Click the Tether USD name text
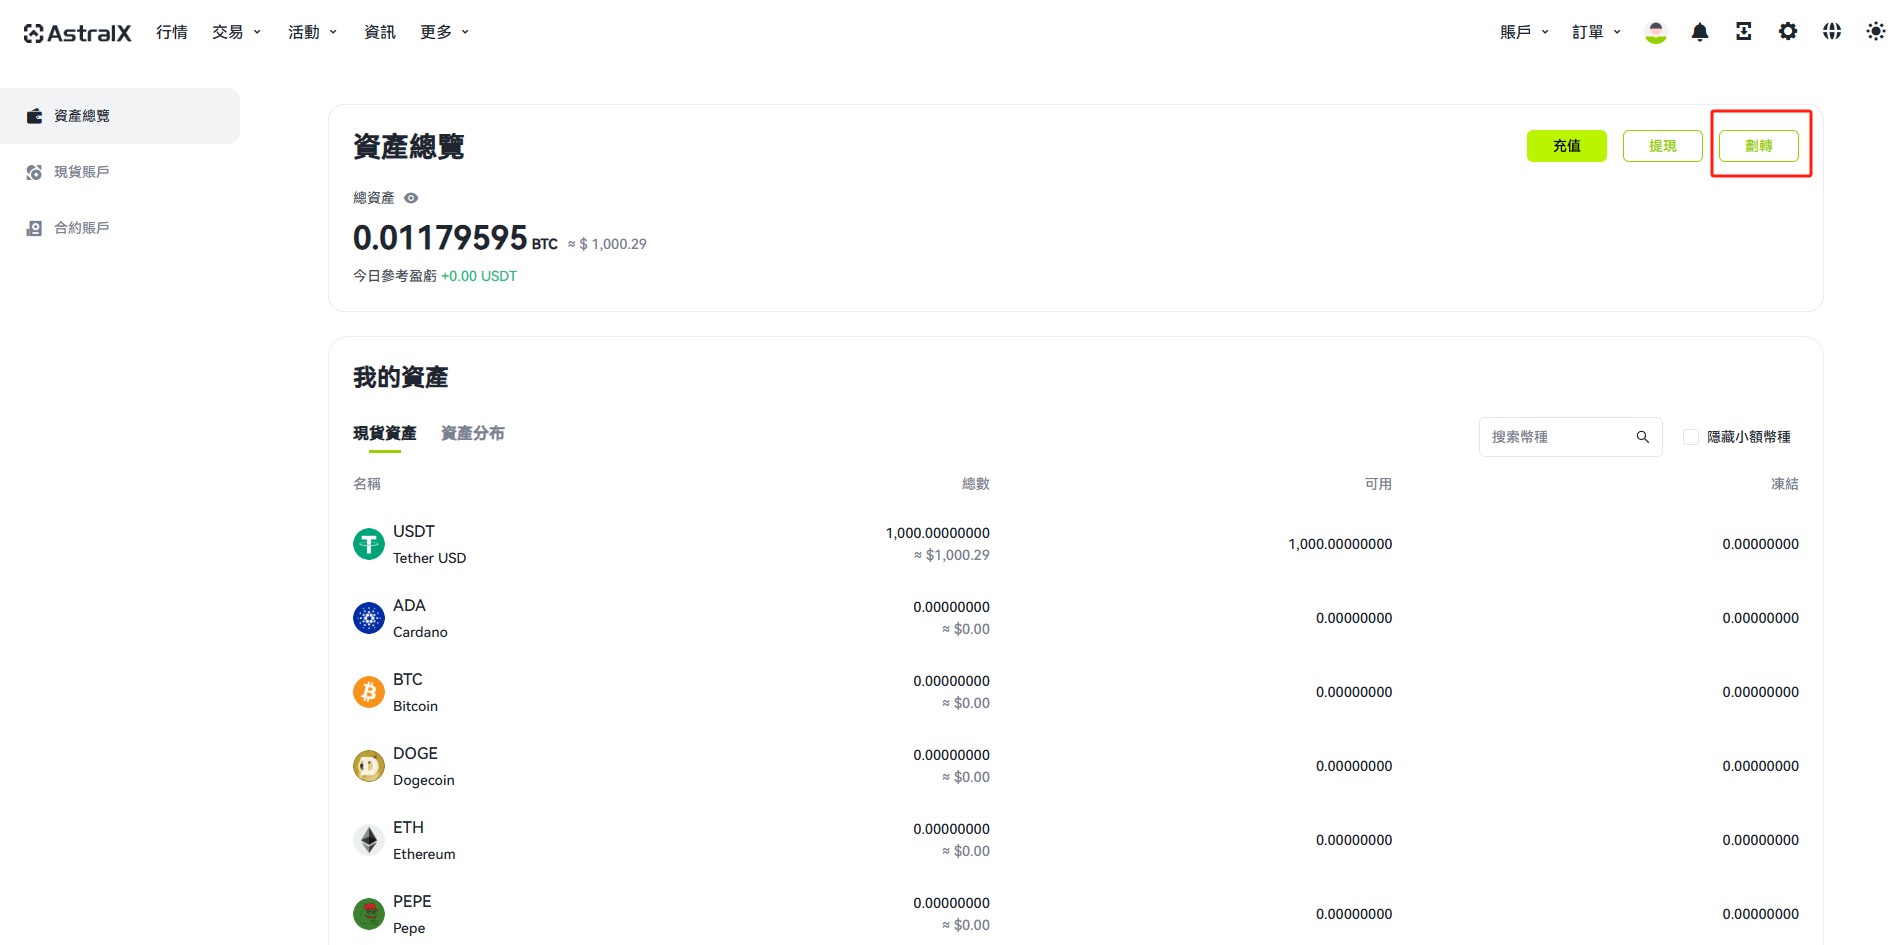Screen dimensions: 1897x945 (x=429, y=558)
